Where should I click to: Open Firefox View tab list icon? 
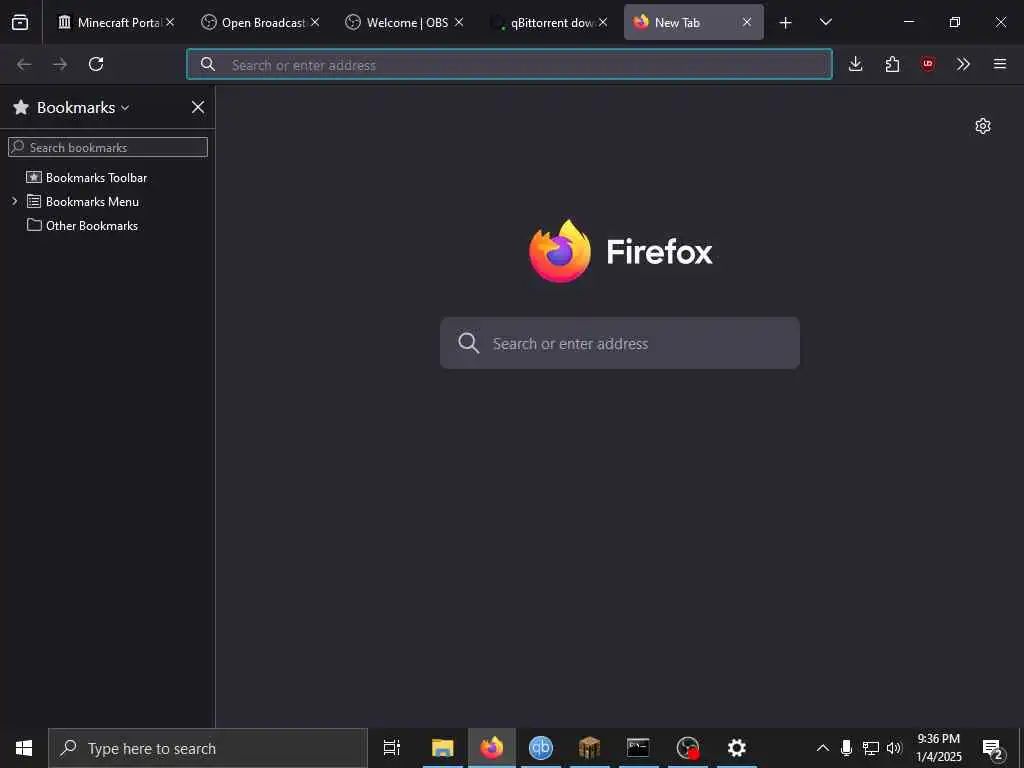coord(20,22)
